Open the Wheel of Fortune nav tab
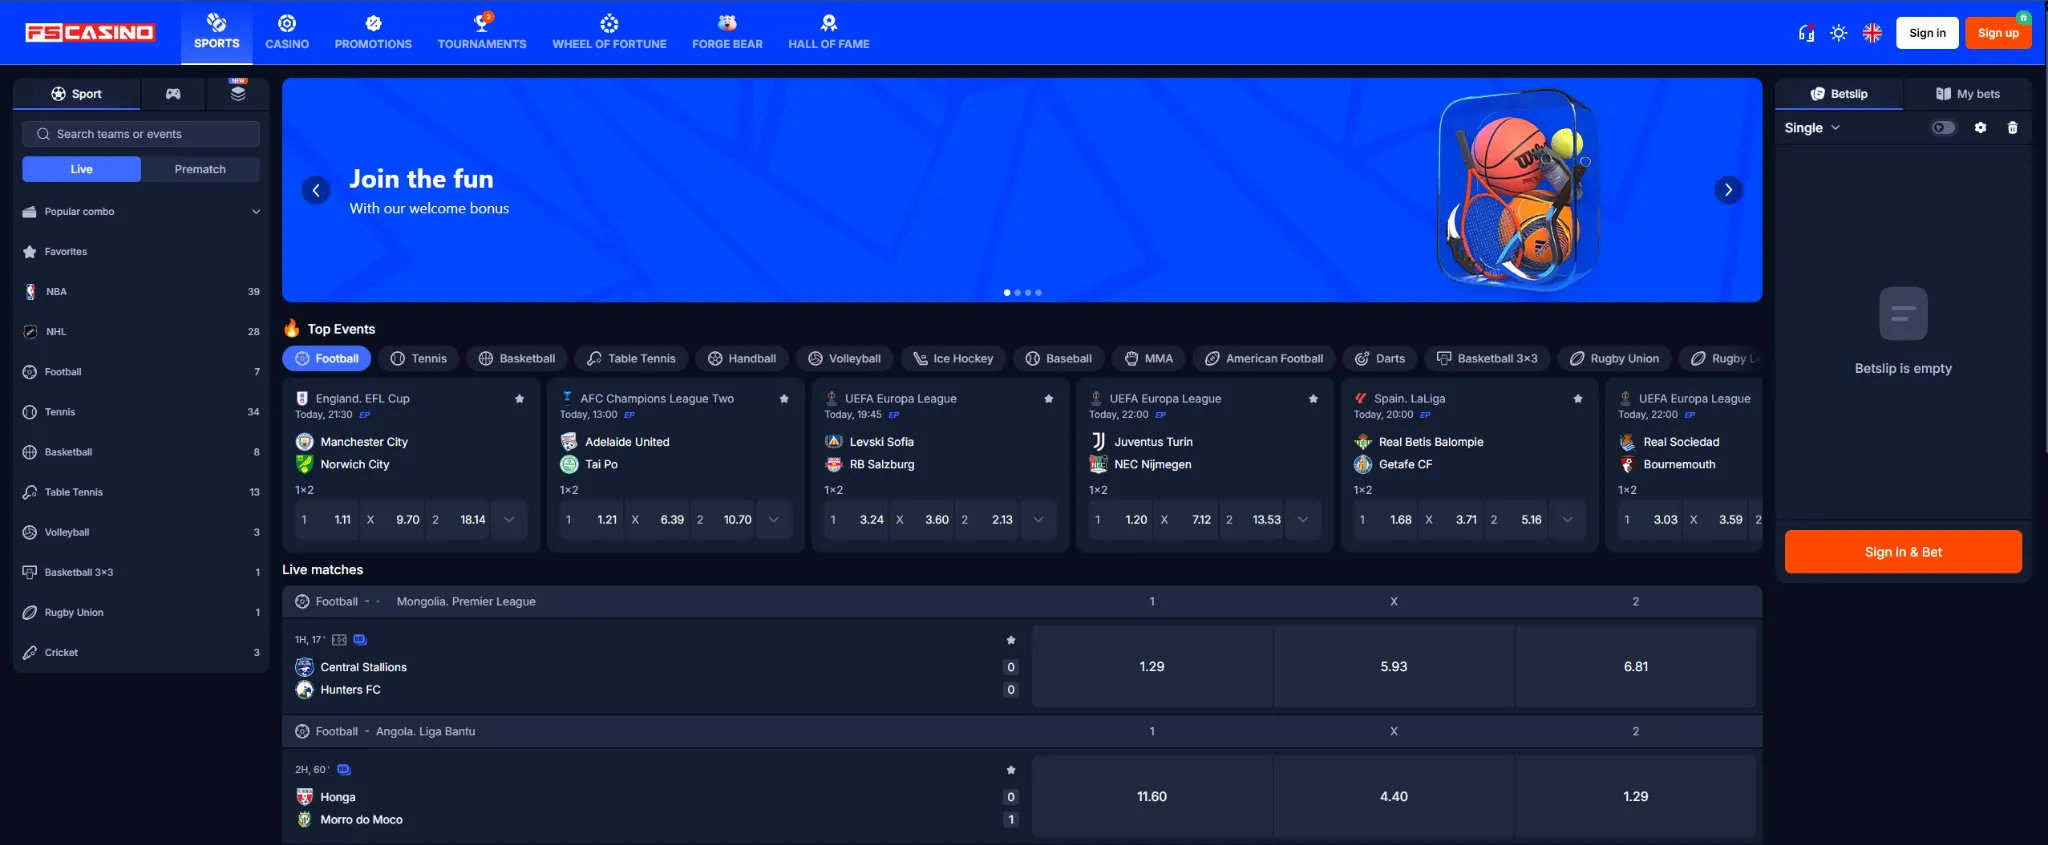 point(609,32)
